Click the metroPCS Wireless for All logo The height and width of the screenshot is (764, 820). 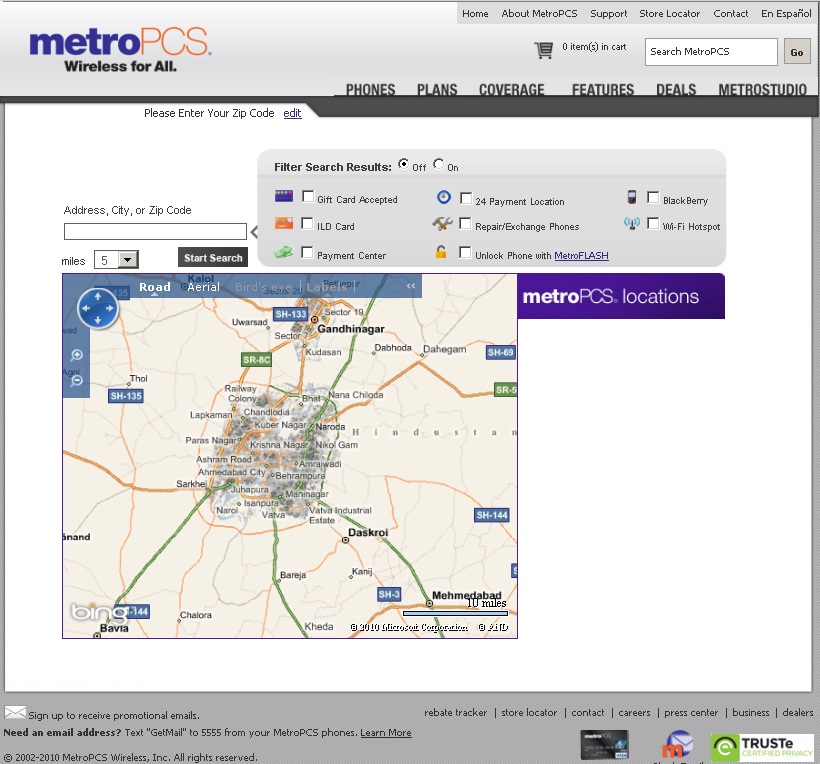(121, 50)
